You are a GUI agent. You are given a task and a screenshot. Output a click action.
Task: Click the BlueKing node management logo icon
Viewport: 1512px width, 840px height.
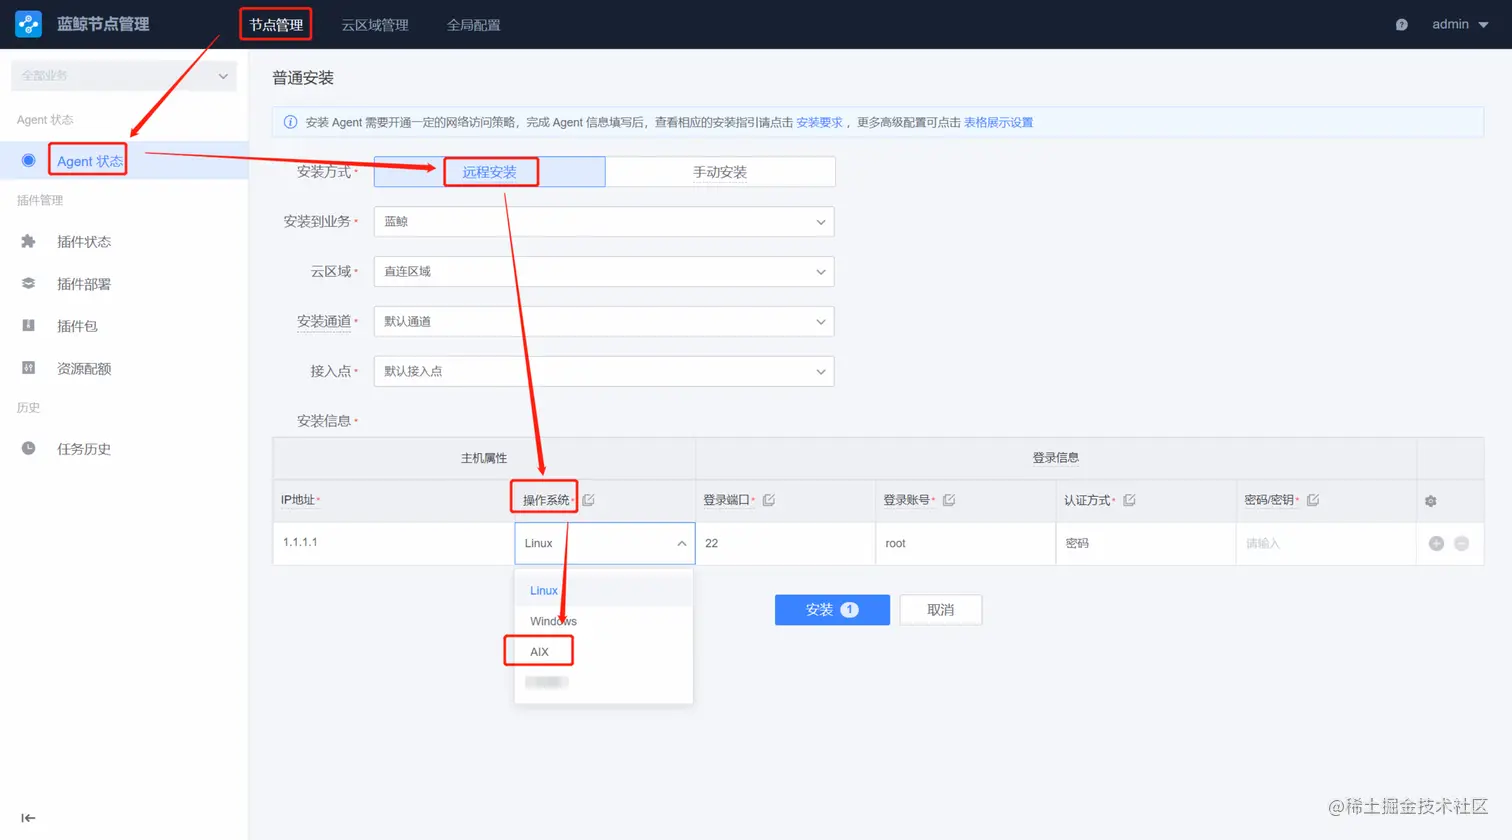pyautogui.click(x=28, y=24)
